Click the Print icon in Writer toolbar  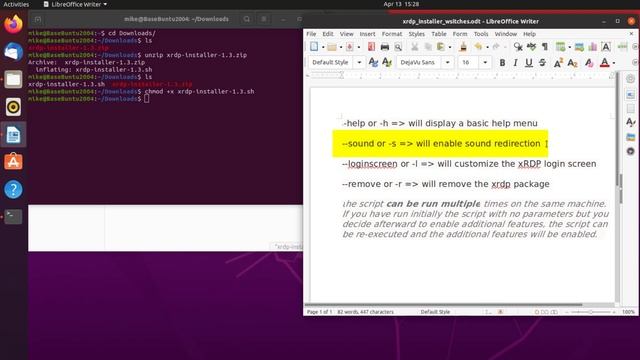[x=384, y=47]
